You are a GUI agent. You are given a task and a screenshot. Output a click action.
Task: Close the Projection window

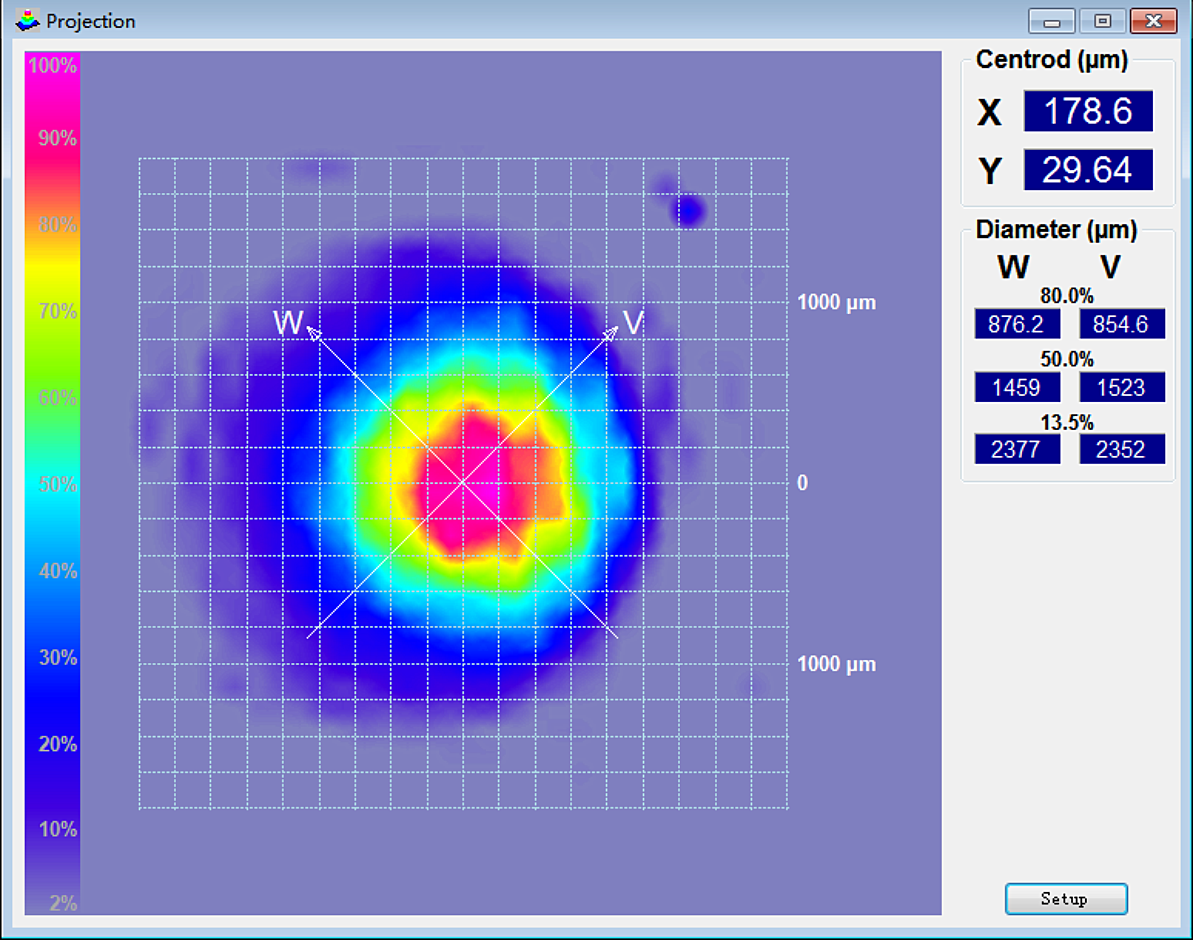(x=1153, y=21)
